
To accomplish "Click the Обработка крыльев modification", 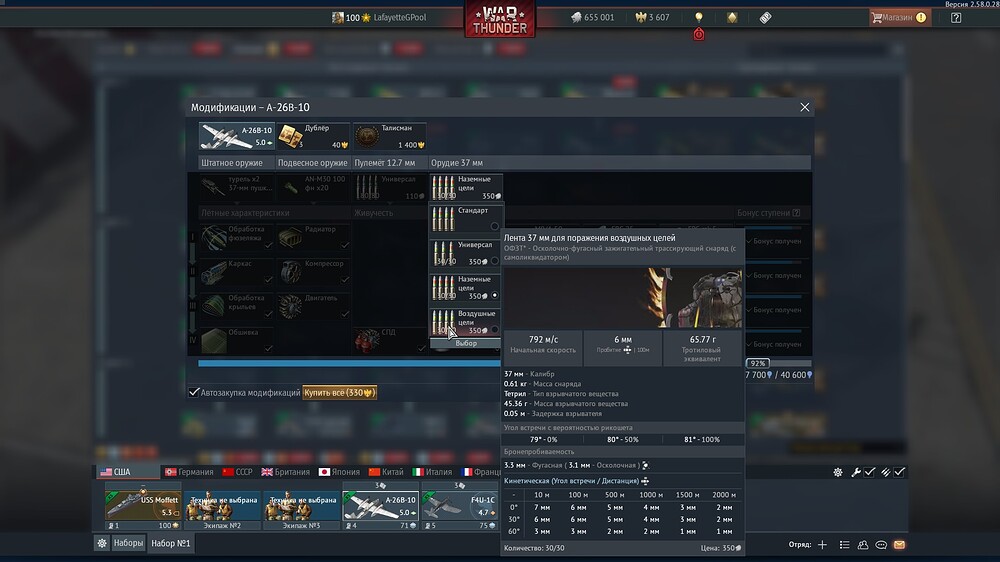I will [x=237, y=306].
